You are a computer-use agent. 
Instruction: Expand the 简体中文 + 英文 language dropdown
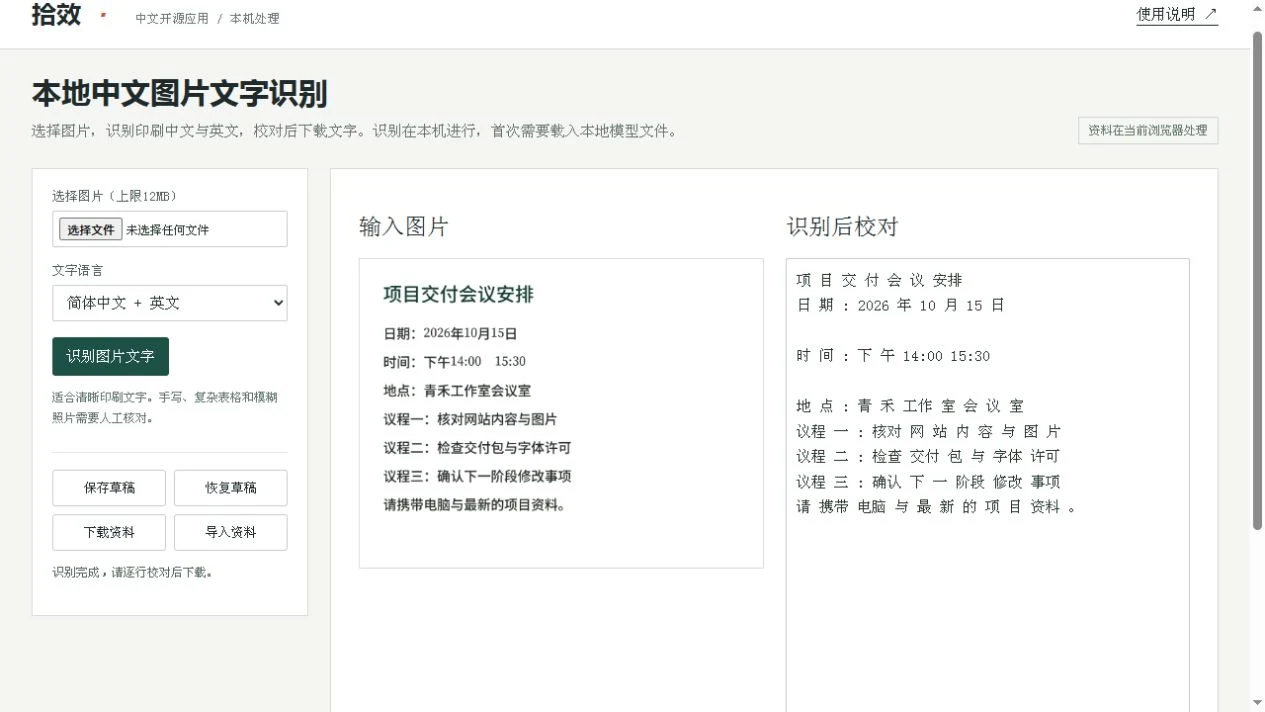(x=170, y=303)
